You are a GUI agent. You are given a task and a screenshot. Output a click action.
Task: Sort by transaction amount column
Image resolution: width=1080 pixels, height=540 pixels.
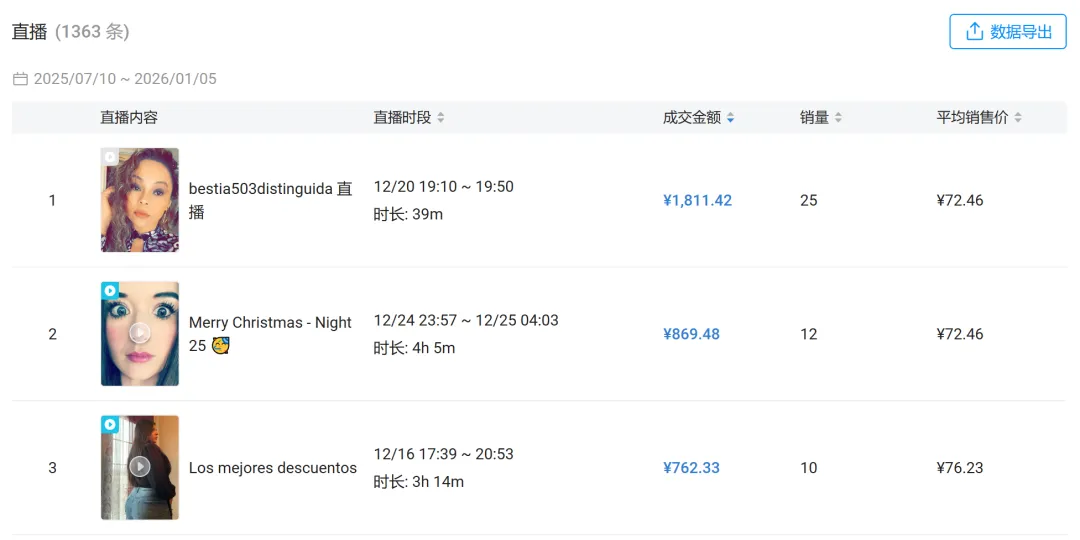[730, 118]
